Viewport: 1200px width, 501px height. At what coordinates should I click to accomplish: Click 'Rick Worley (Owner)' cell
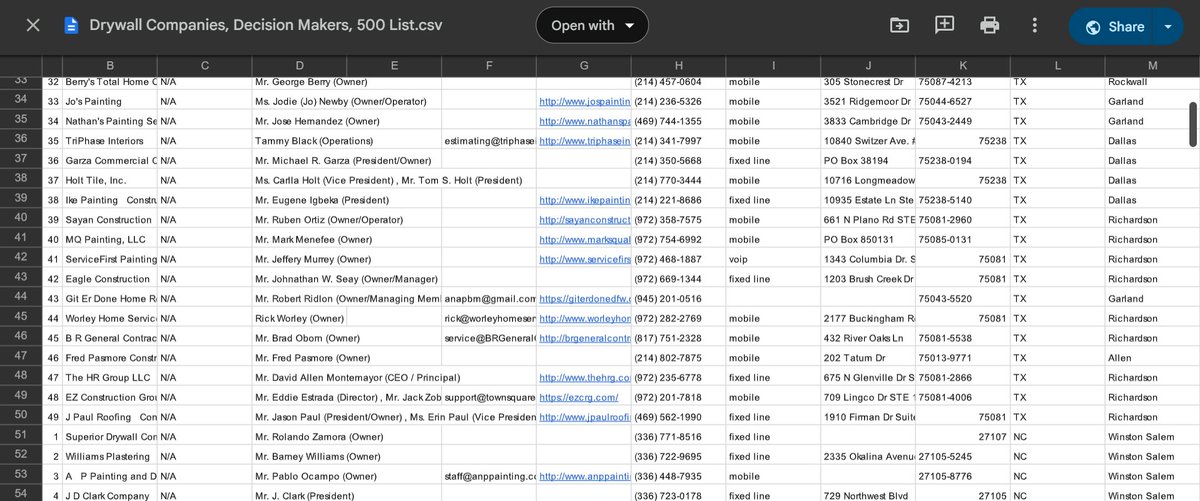(299, 318)
